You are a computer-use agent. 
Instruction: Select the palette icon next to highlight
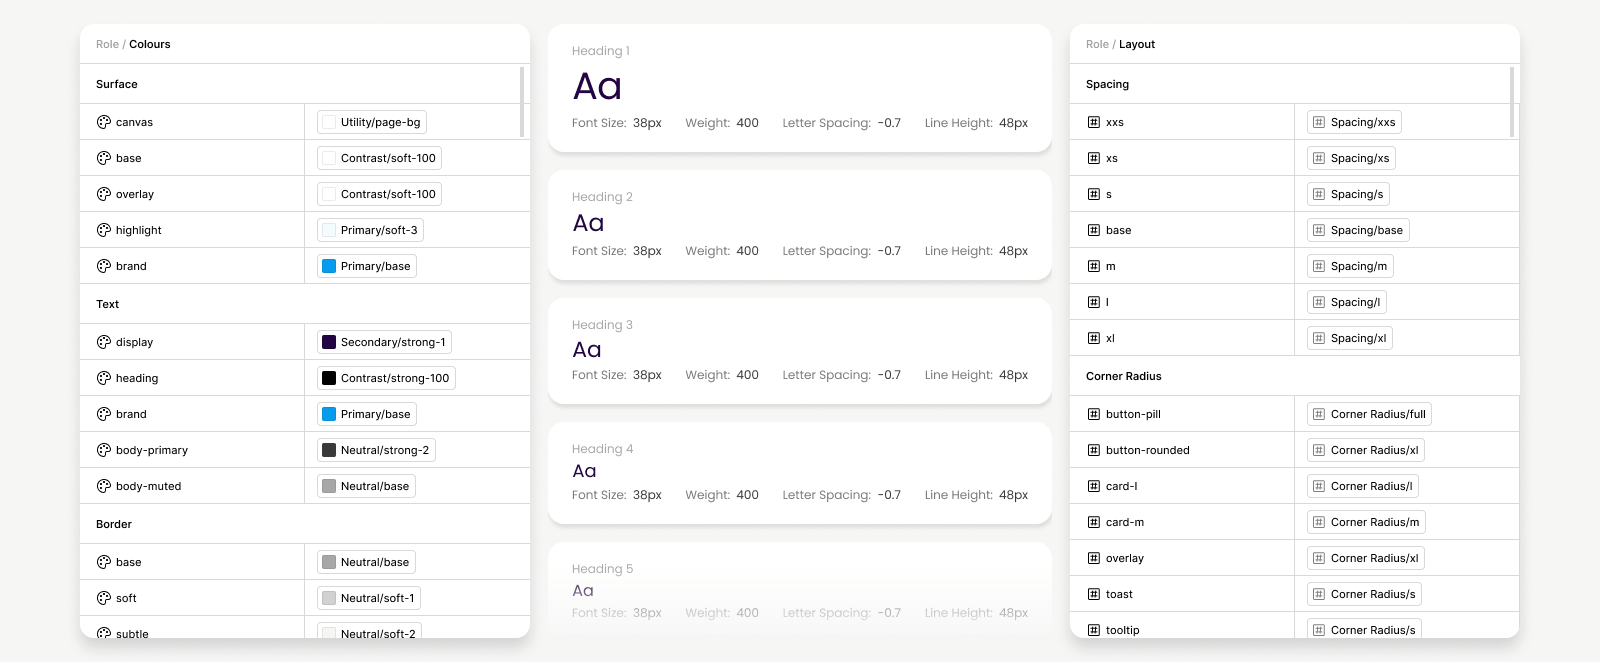pyautogui.click(x=103, y=230)
